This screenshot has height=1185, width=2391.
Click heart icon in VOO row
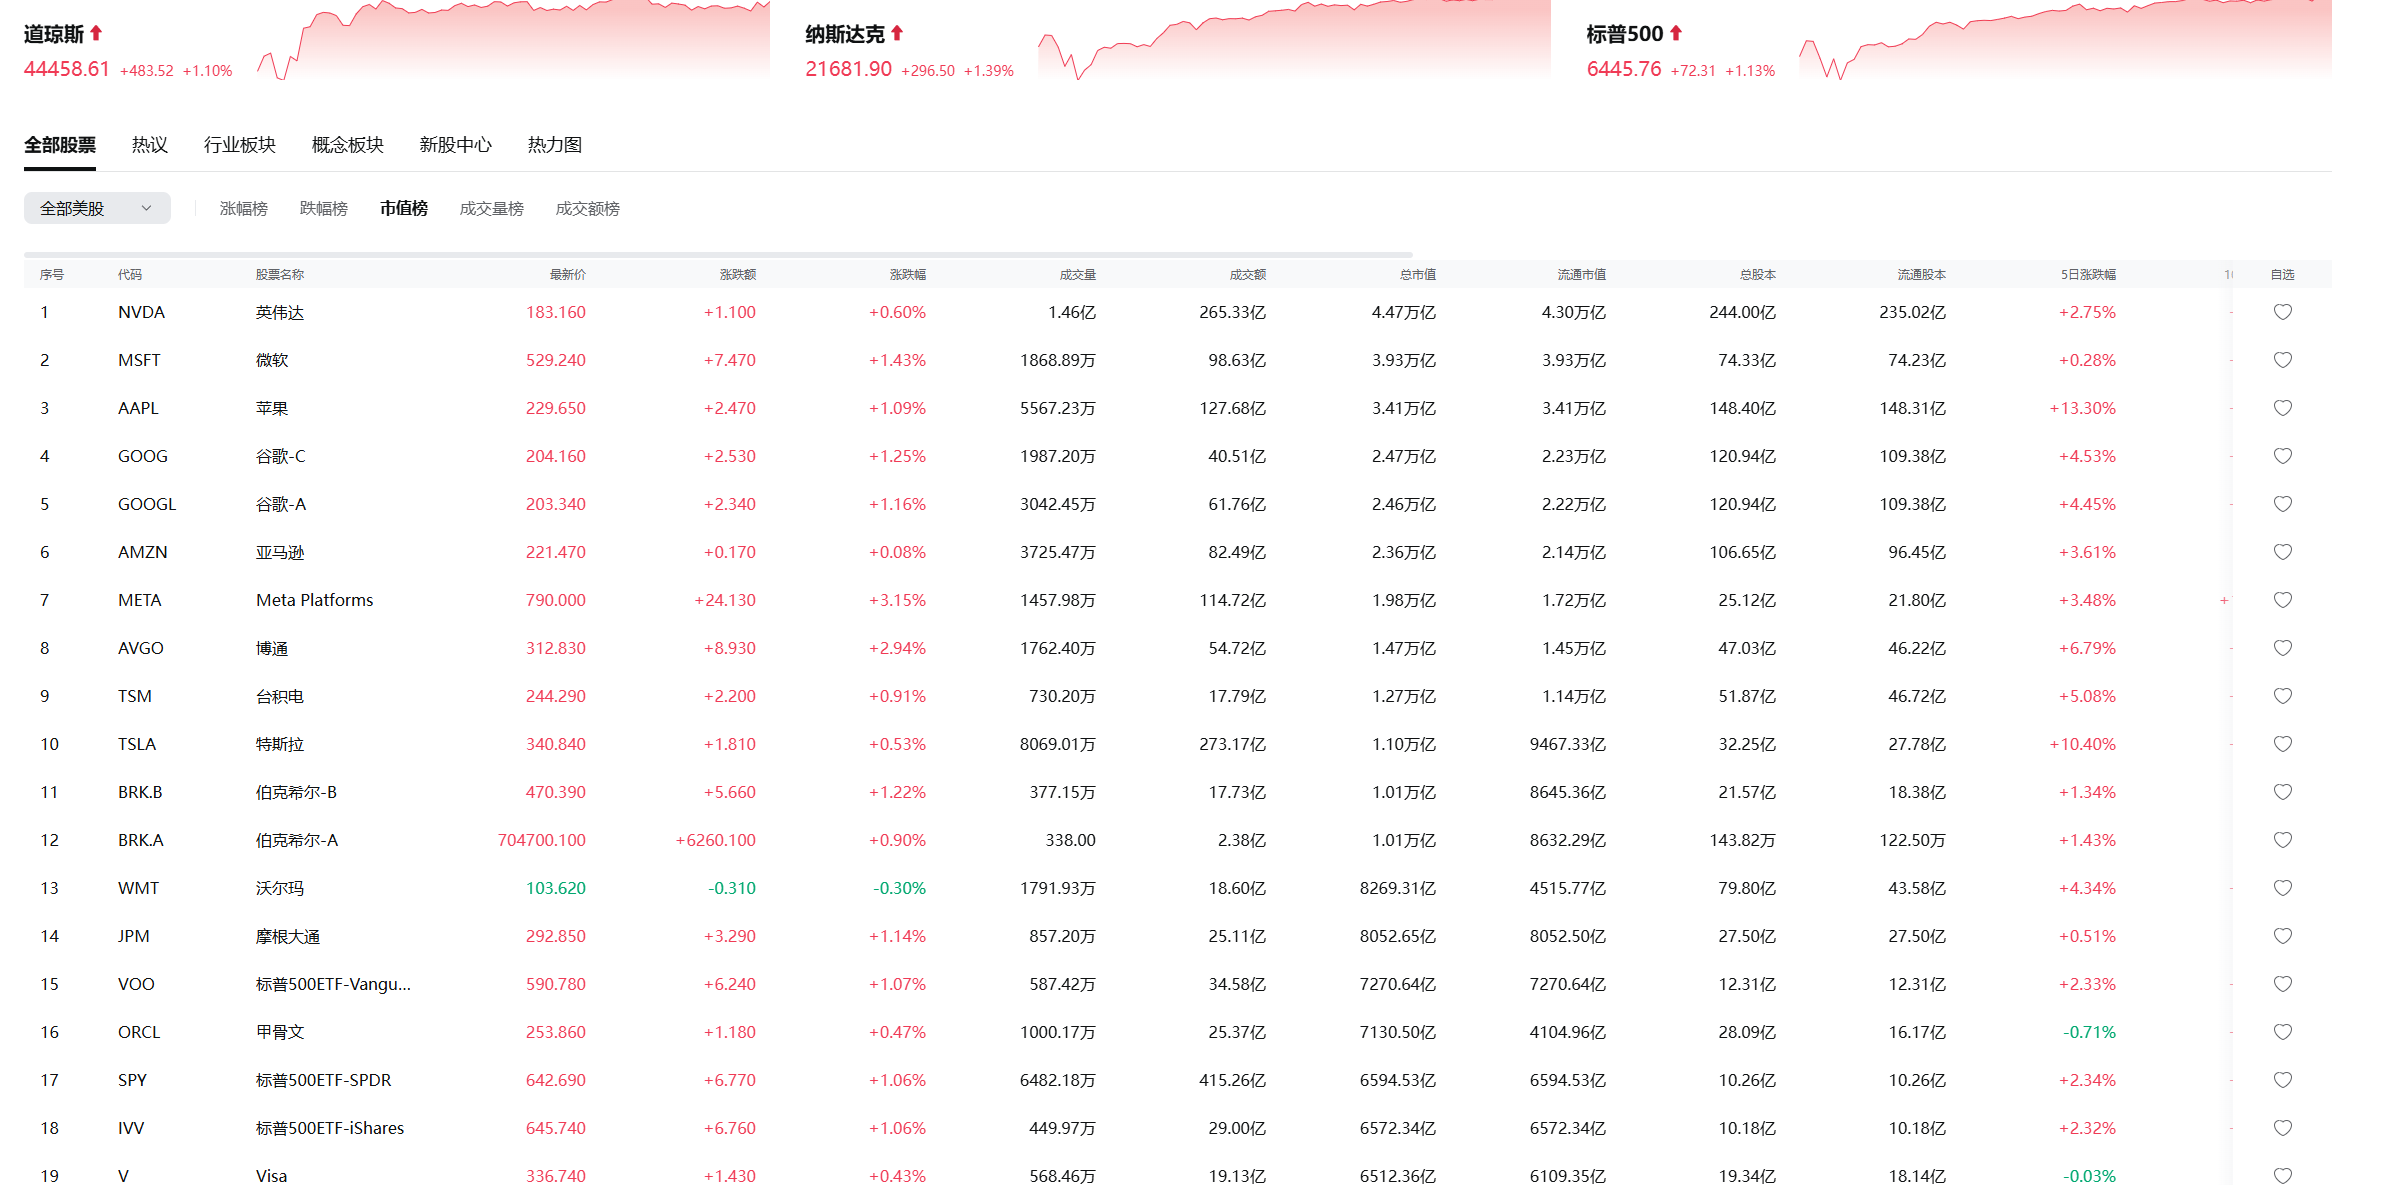[x=2282, y=984]
